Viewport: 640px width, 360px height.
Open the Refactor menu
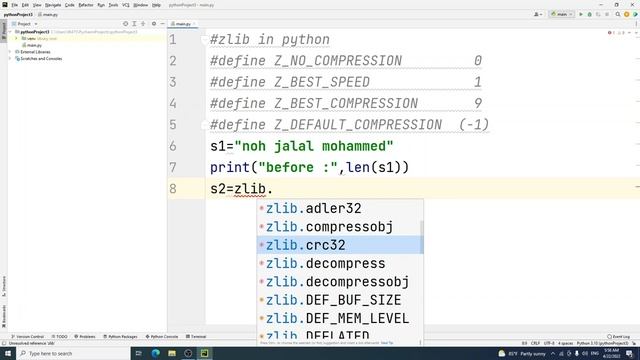click(x=86, y=5)
